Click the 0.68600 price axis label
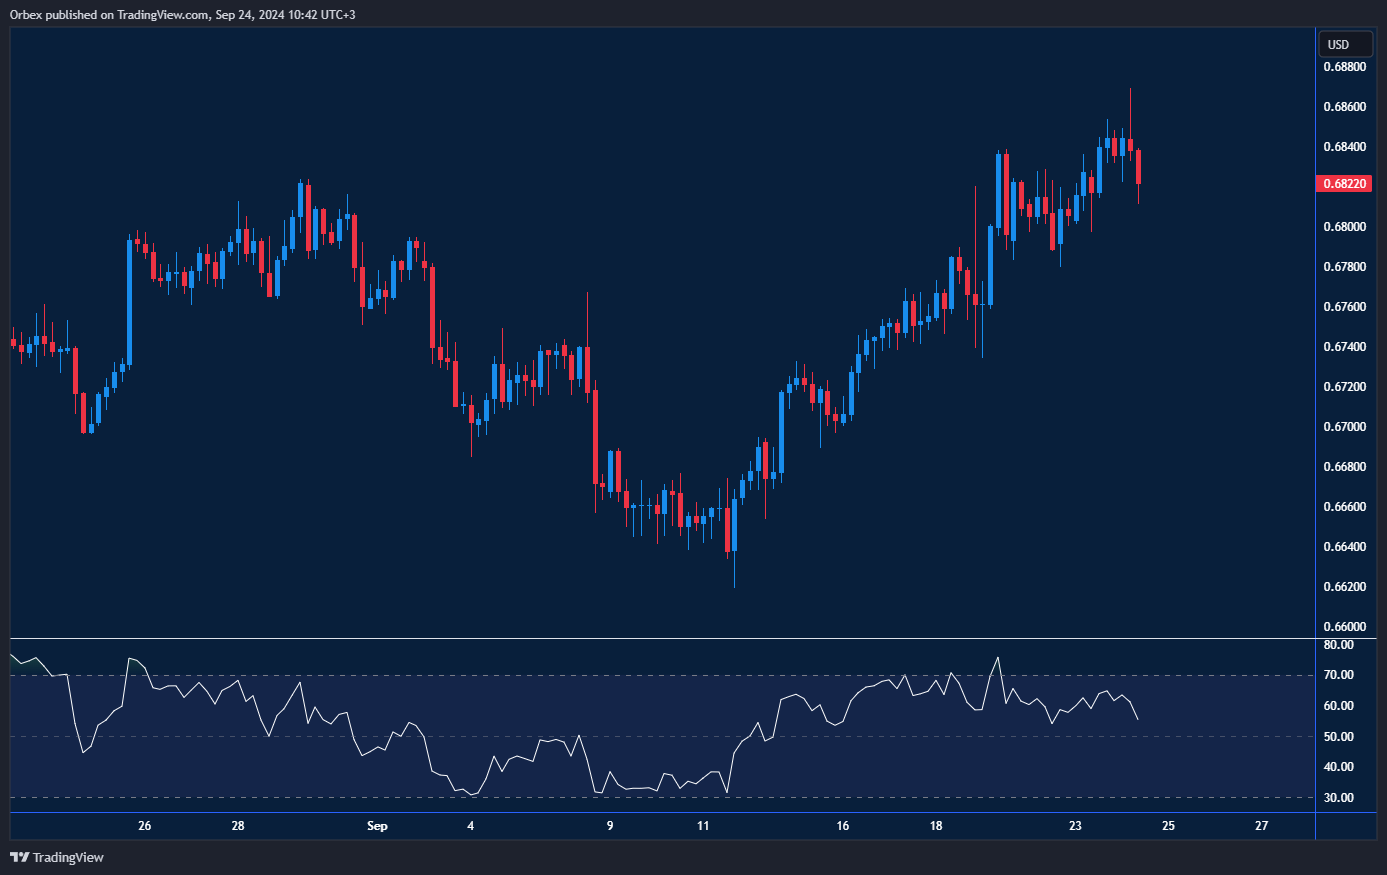The image size is (1387, 875). [1345, 107]
